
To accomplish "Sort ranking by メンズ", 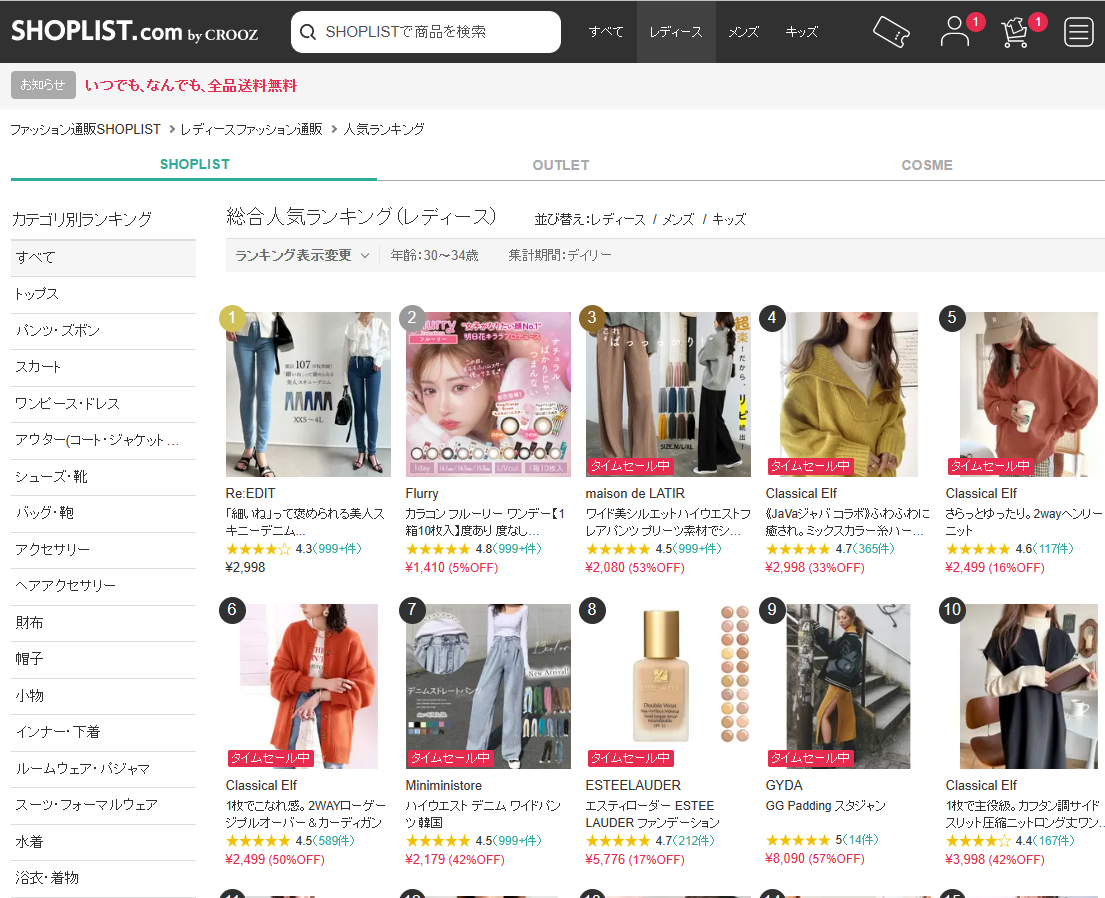I will [x=678, y=219].
